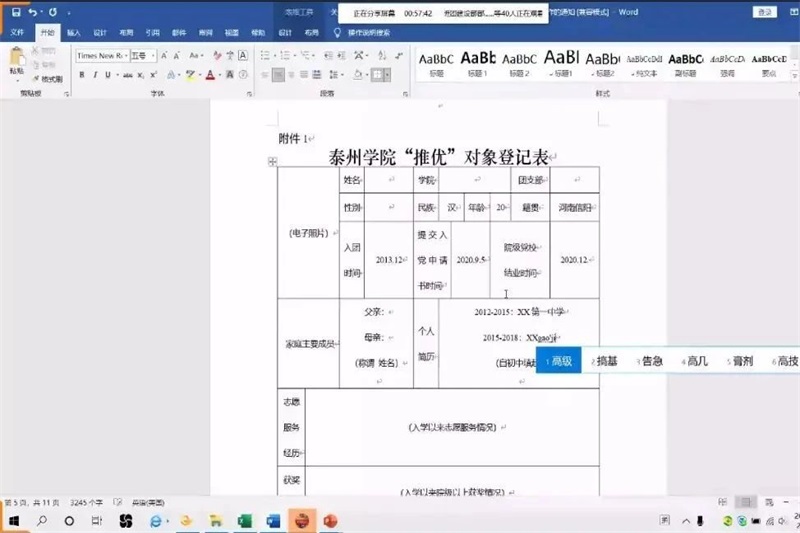The height and width of the screenshot is (533, 800).
Task: Apply text highlight color pen
Action: point(190,75)
